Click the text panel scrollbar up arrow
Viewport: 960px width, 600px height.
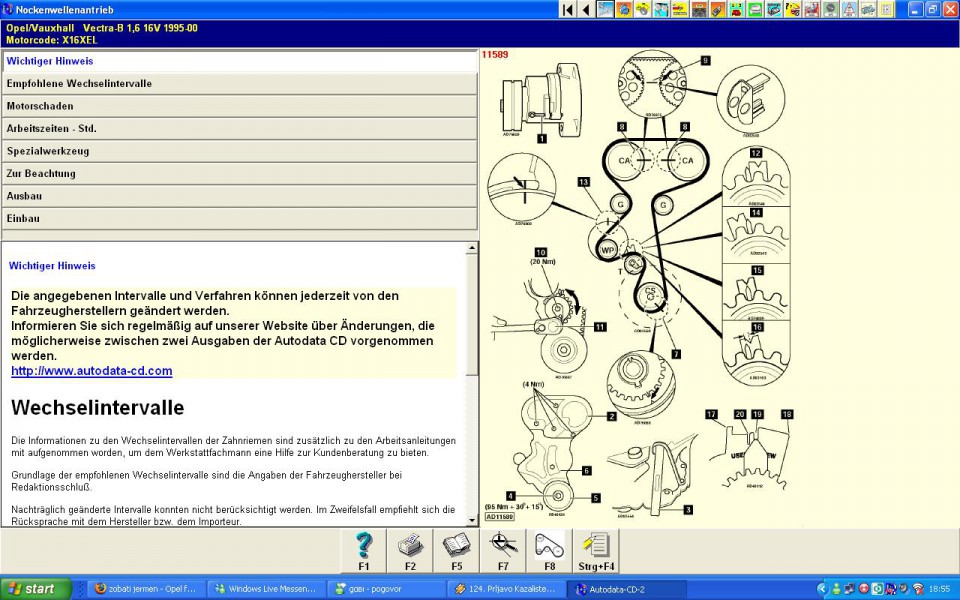(x=471, y=248)
